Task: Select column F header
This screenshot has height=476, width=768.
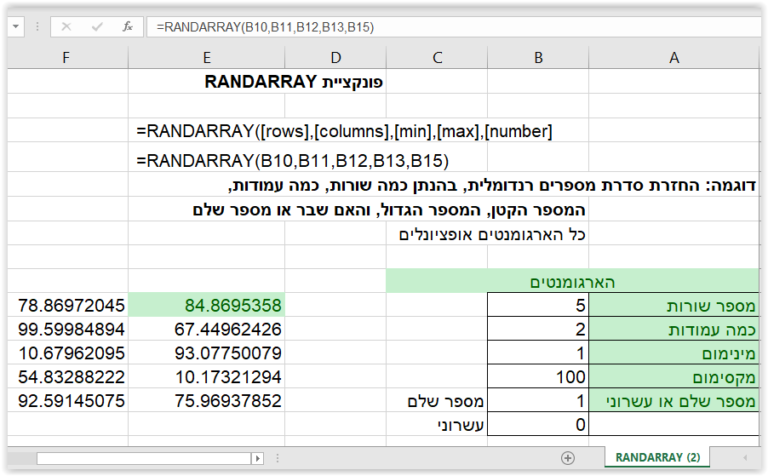Action: pyautogui.click(x=66, y=58)
